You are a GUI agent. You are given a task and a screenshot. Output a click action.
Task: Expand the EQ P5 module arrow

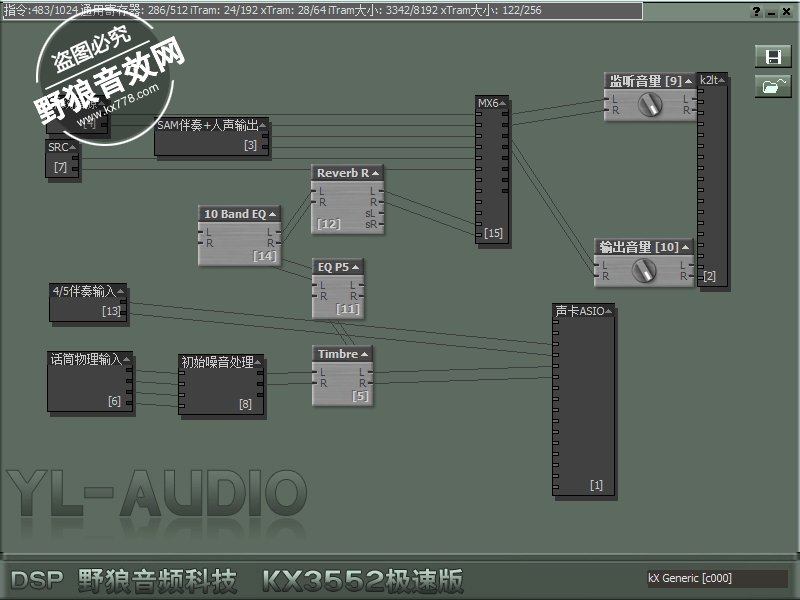356,267
